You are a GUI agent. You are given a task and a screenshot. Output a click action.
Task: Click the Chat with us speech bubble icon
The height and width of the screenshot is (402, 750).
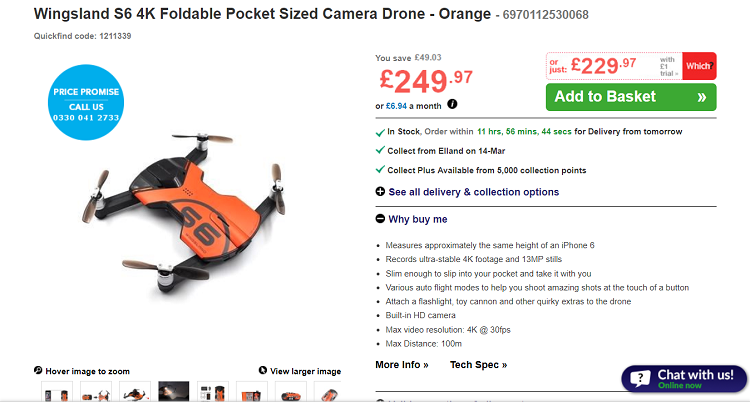click(x=640, y=379)
